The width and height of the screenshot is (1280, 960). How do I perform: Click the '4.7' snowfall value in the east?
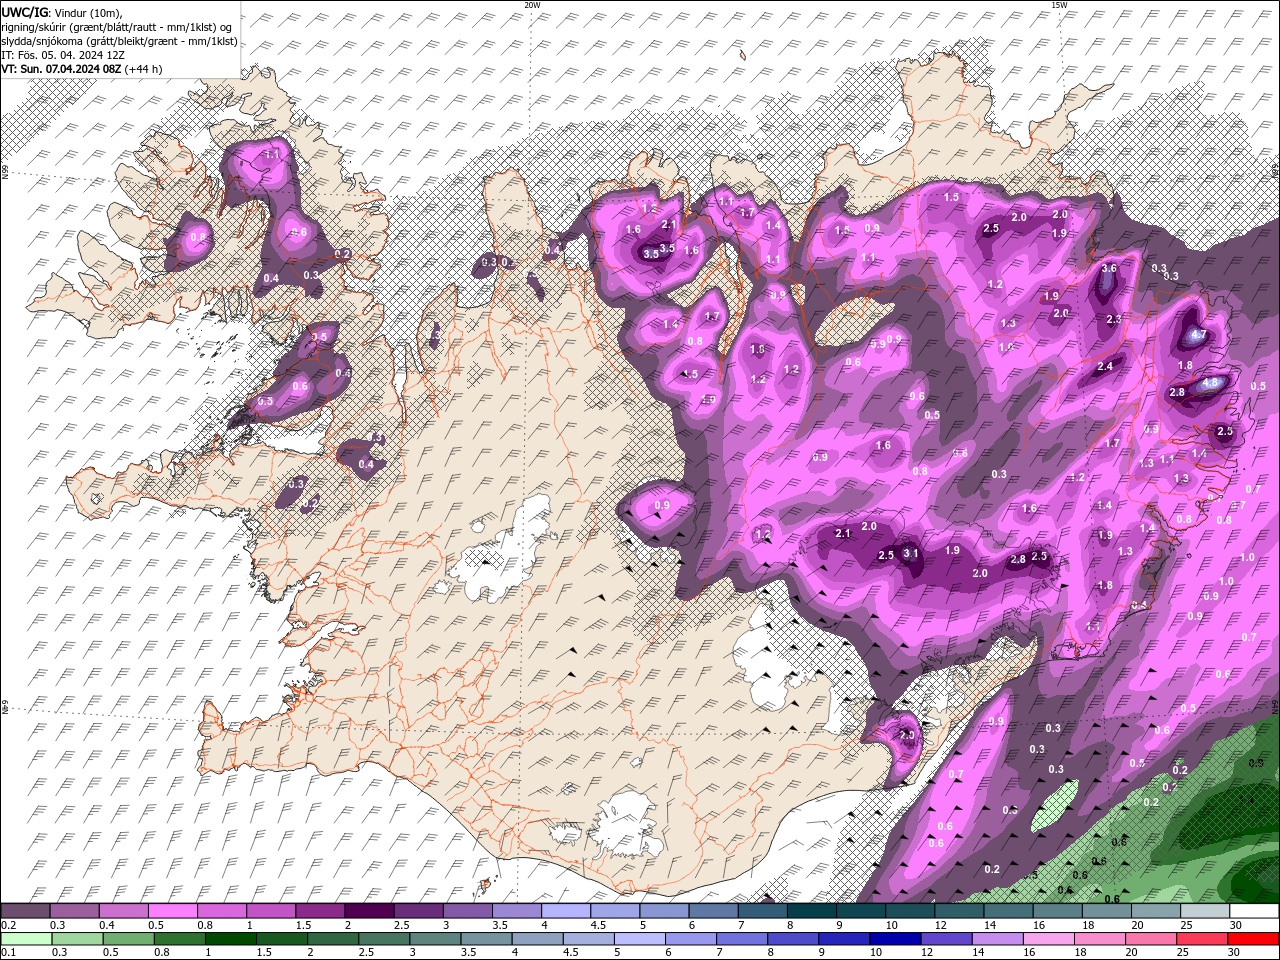click(1200, 335)
